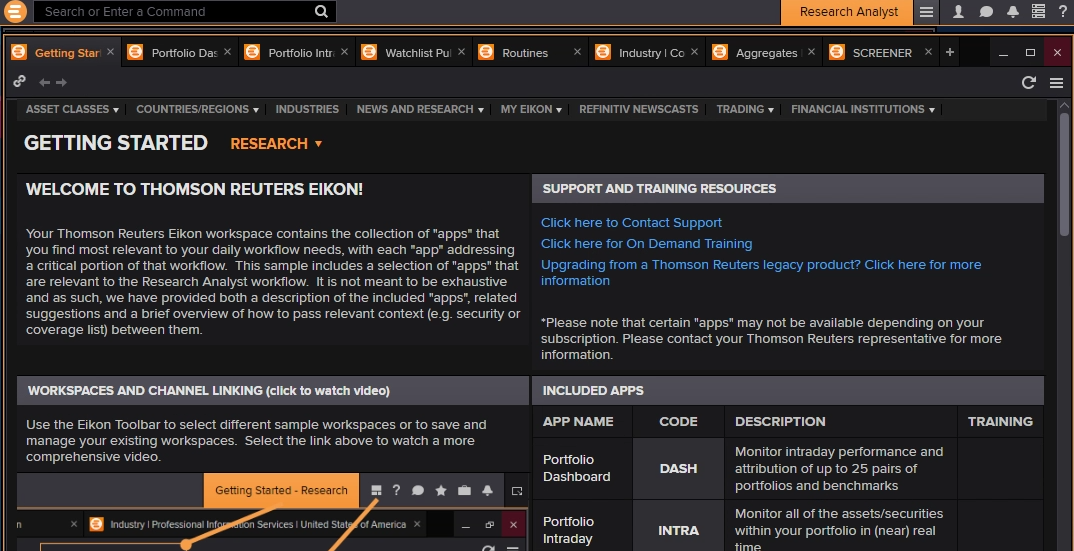The height and width of the screenshot is (551, 1074).
Task: Open the My Eikon dropdown menu
Action: [x=531, y=109]
